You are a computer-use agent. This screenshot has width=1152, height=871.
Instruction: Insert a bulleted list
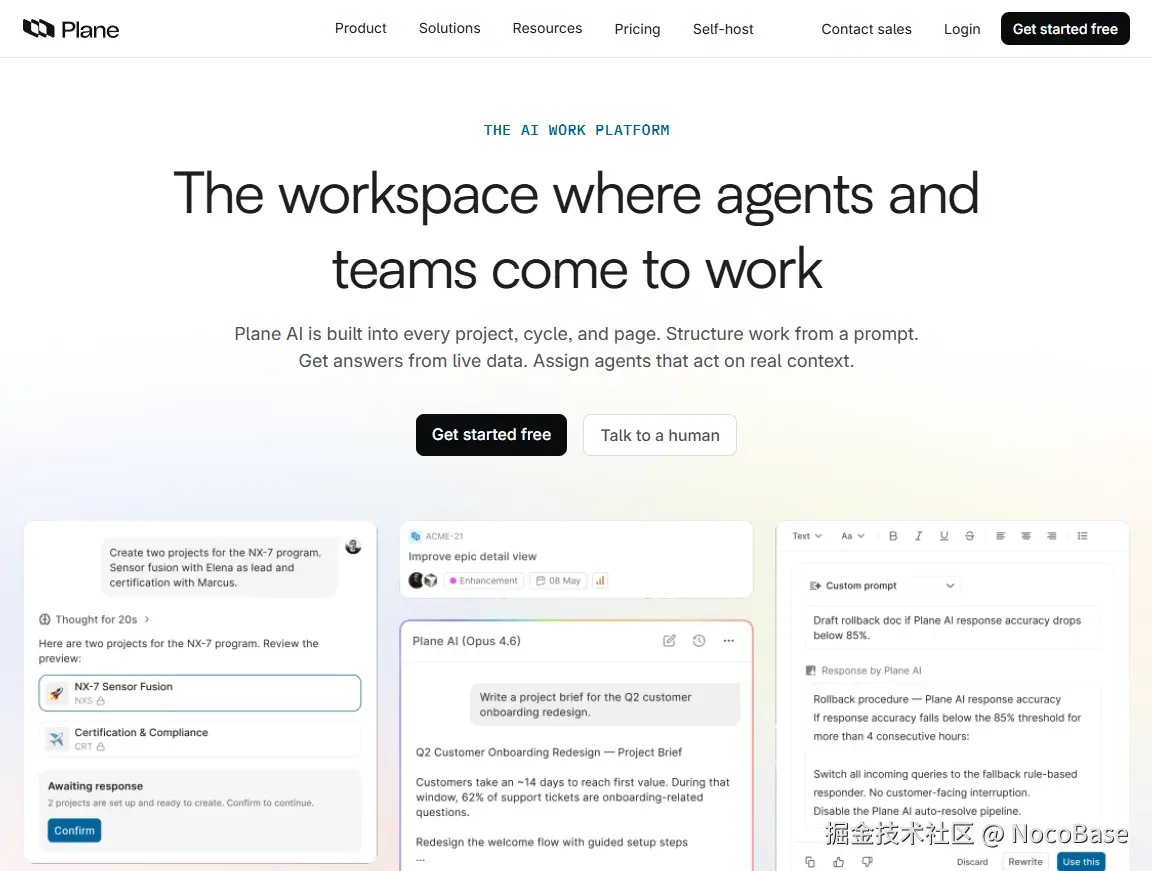pos(1082,536)
